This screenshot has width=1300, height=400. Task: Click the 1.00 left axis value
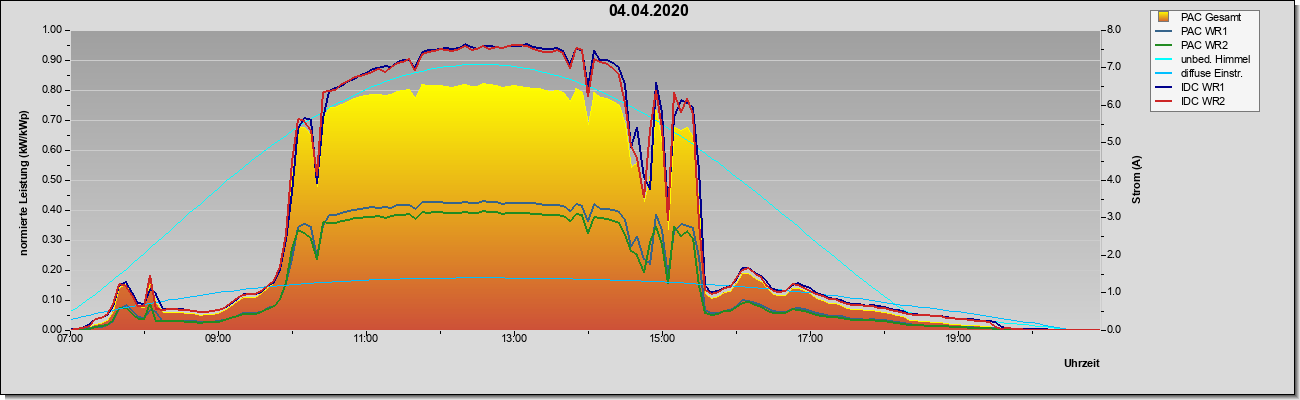point(50,30)
